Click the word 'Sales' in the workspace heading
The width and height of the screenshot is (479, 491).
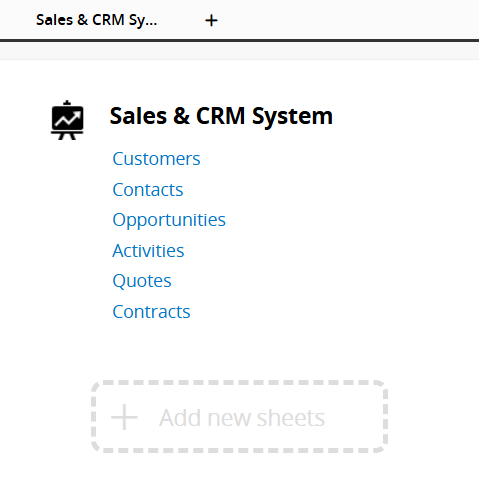click(x=138, y=116)
